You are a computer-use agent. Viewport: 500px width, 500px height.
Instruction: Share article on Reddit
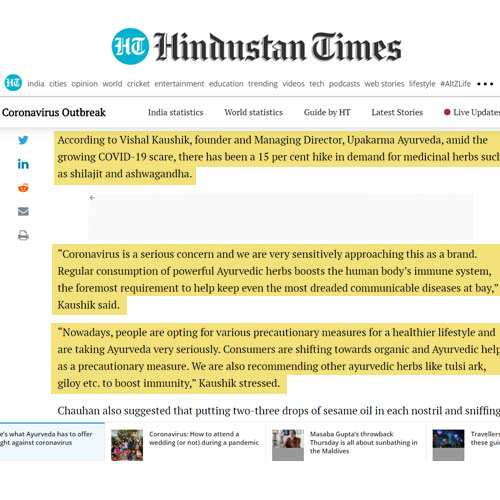tap(23, 188)
